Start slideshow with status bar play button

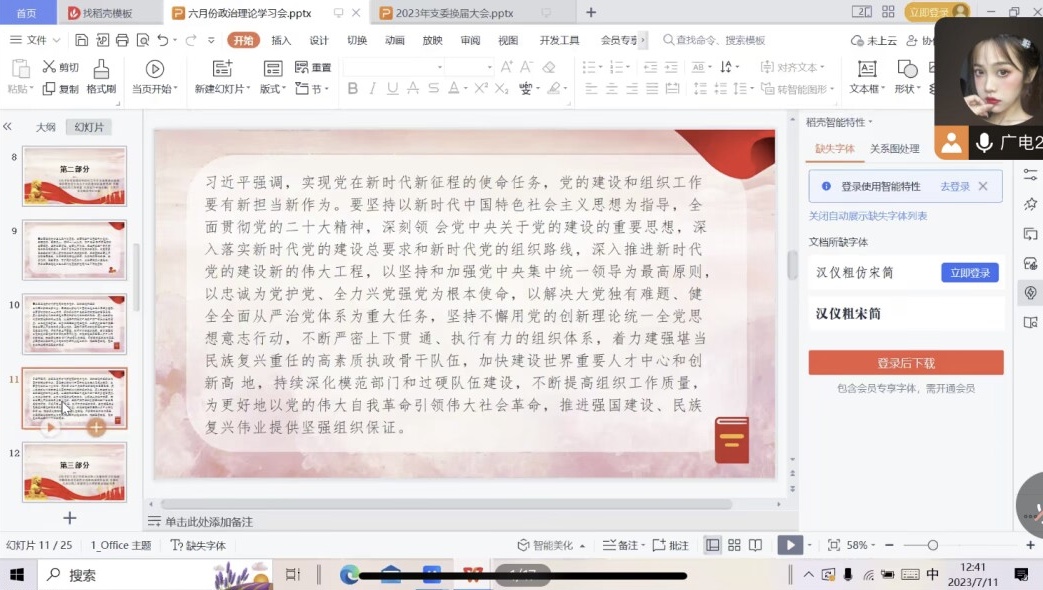790,545
